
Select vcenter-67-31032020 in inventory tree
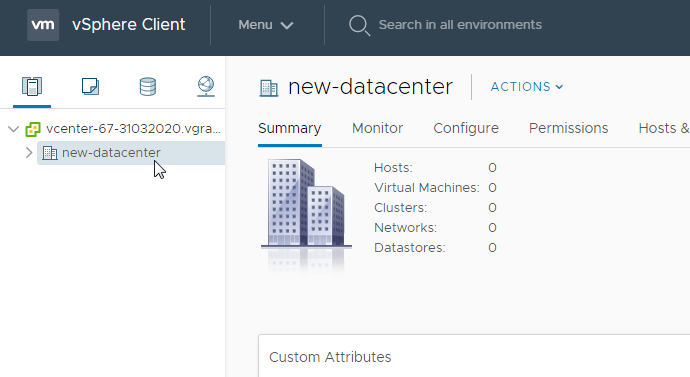tap(133, 129)
